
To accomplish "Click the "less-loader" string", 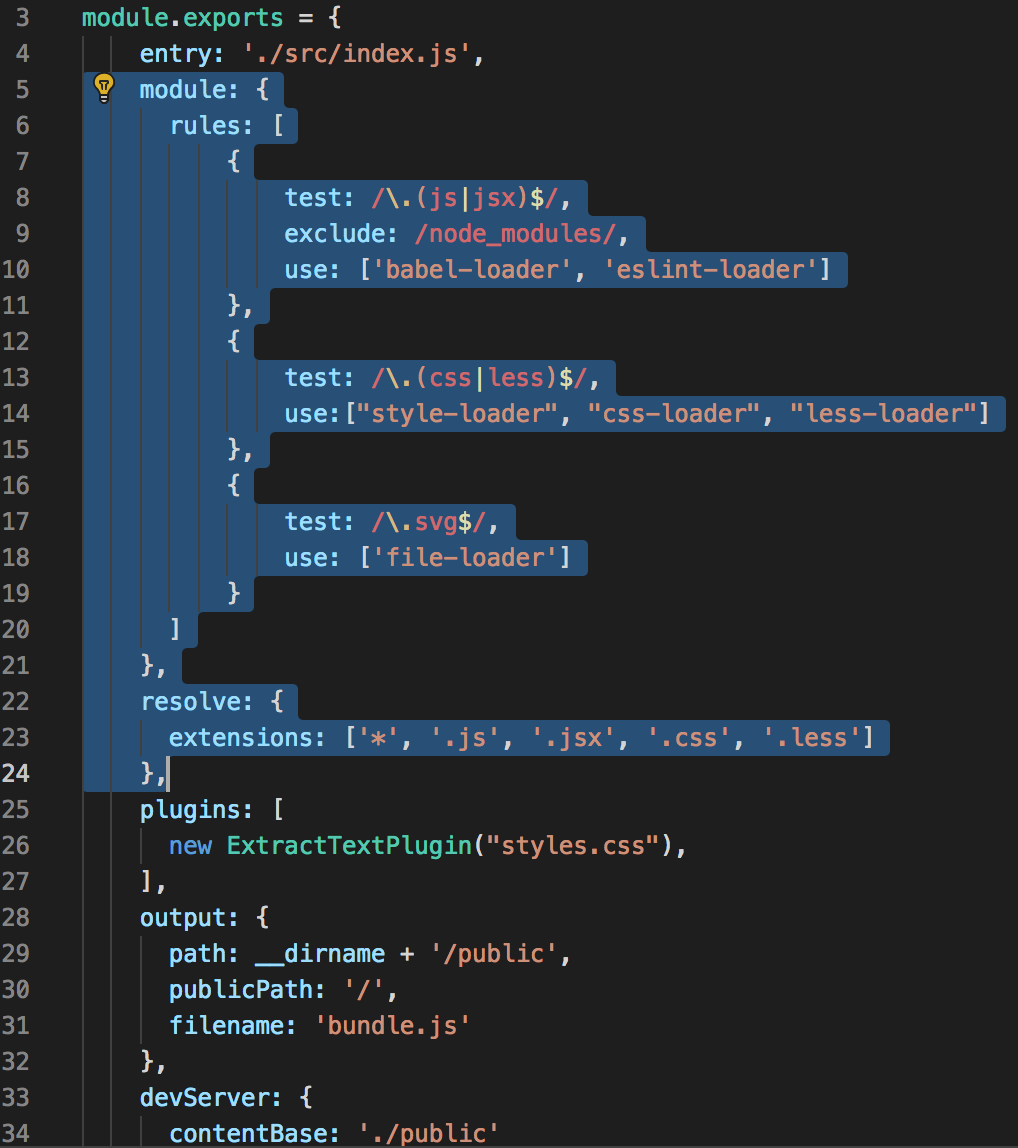I will (x=883, y=414).
